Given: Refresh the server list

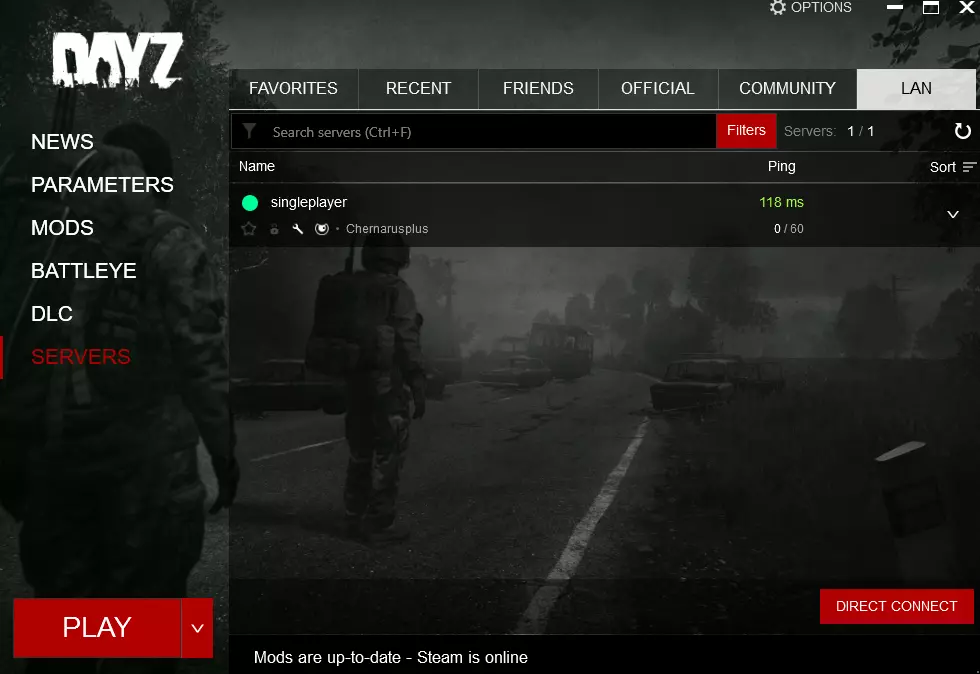Looking at the screenshot, I should [x=962, y=131].
